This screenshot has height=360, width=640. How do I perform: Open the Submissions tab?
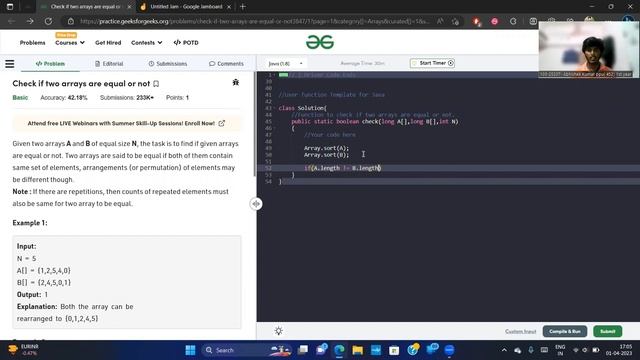click(168, 64)
